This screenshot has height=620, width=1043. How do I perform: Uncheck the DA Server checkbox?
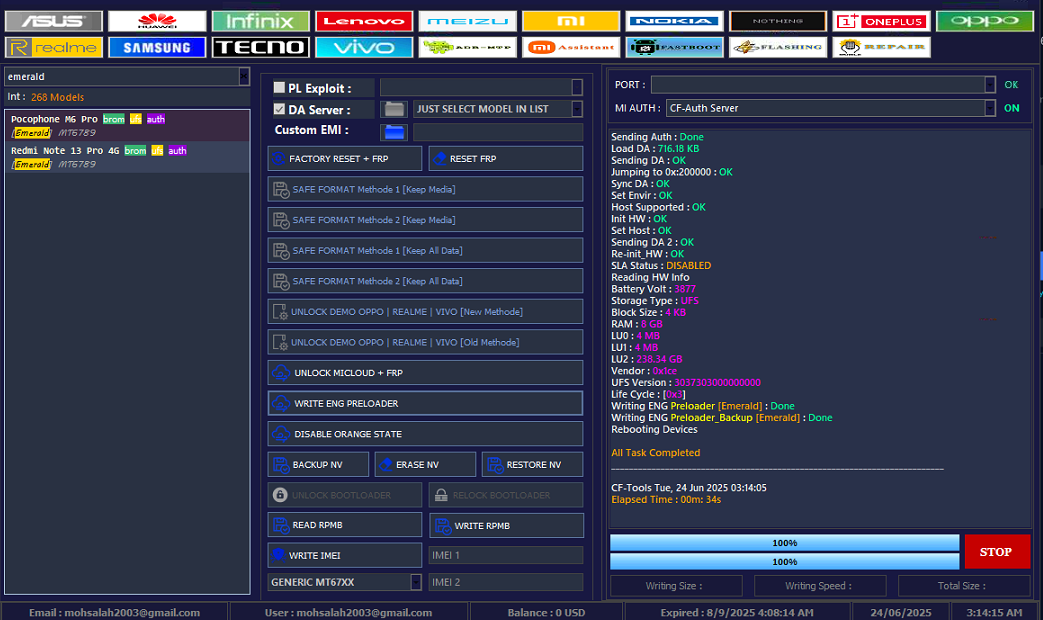pos(279,109)
